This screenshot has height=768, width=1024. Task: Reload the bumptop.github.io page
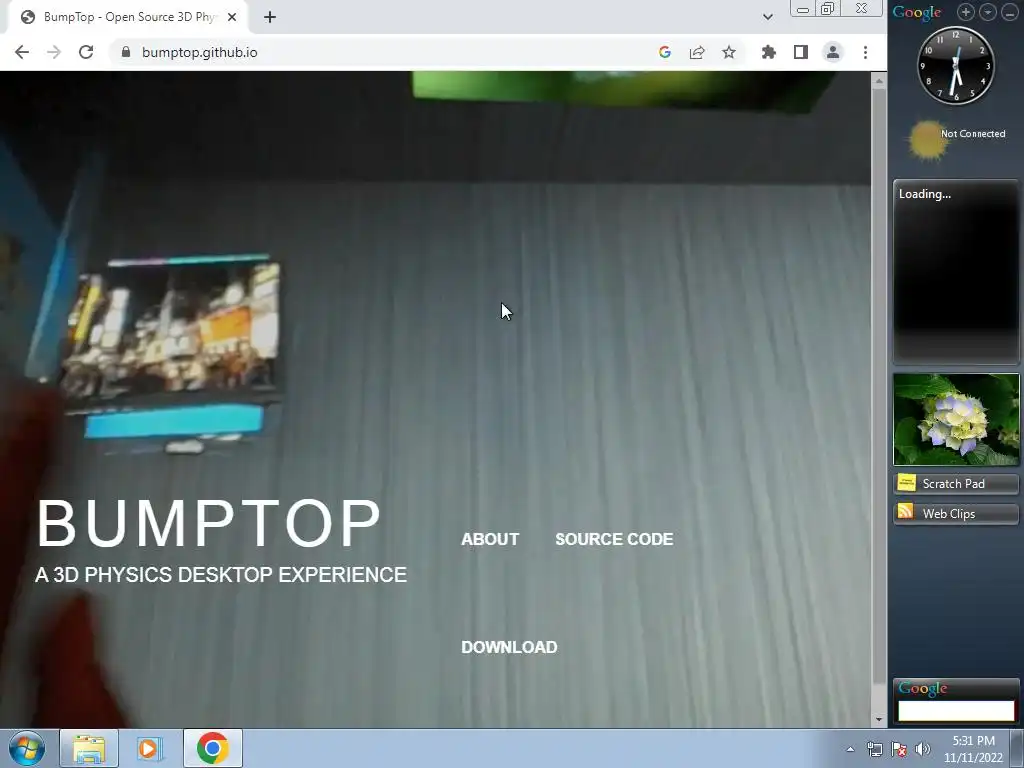click(x=86, y=52)
